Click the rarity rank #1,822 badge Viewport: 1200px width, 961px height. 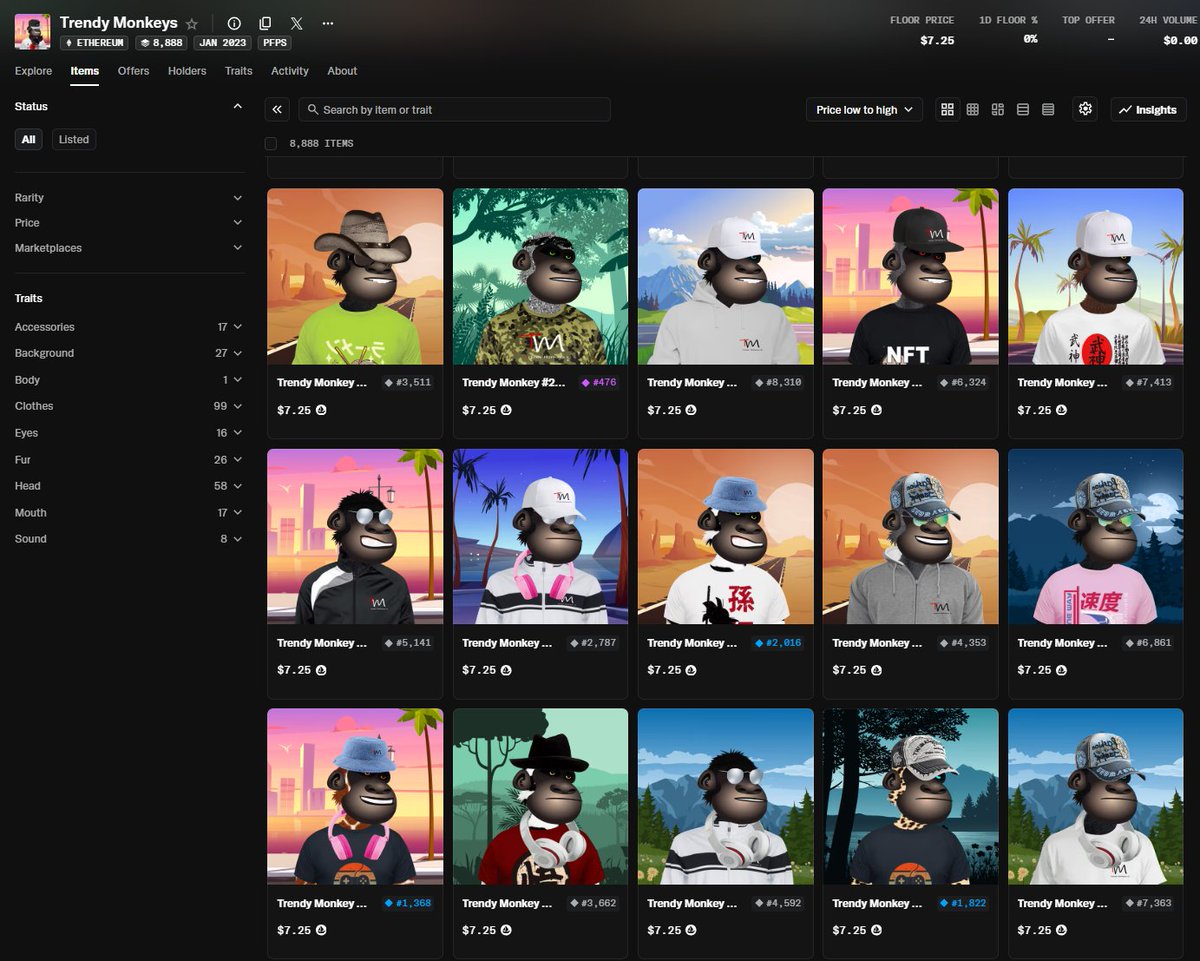(x=964, y=903)
